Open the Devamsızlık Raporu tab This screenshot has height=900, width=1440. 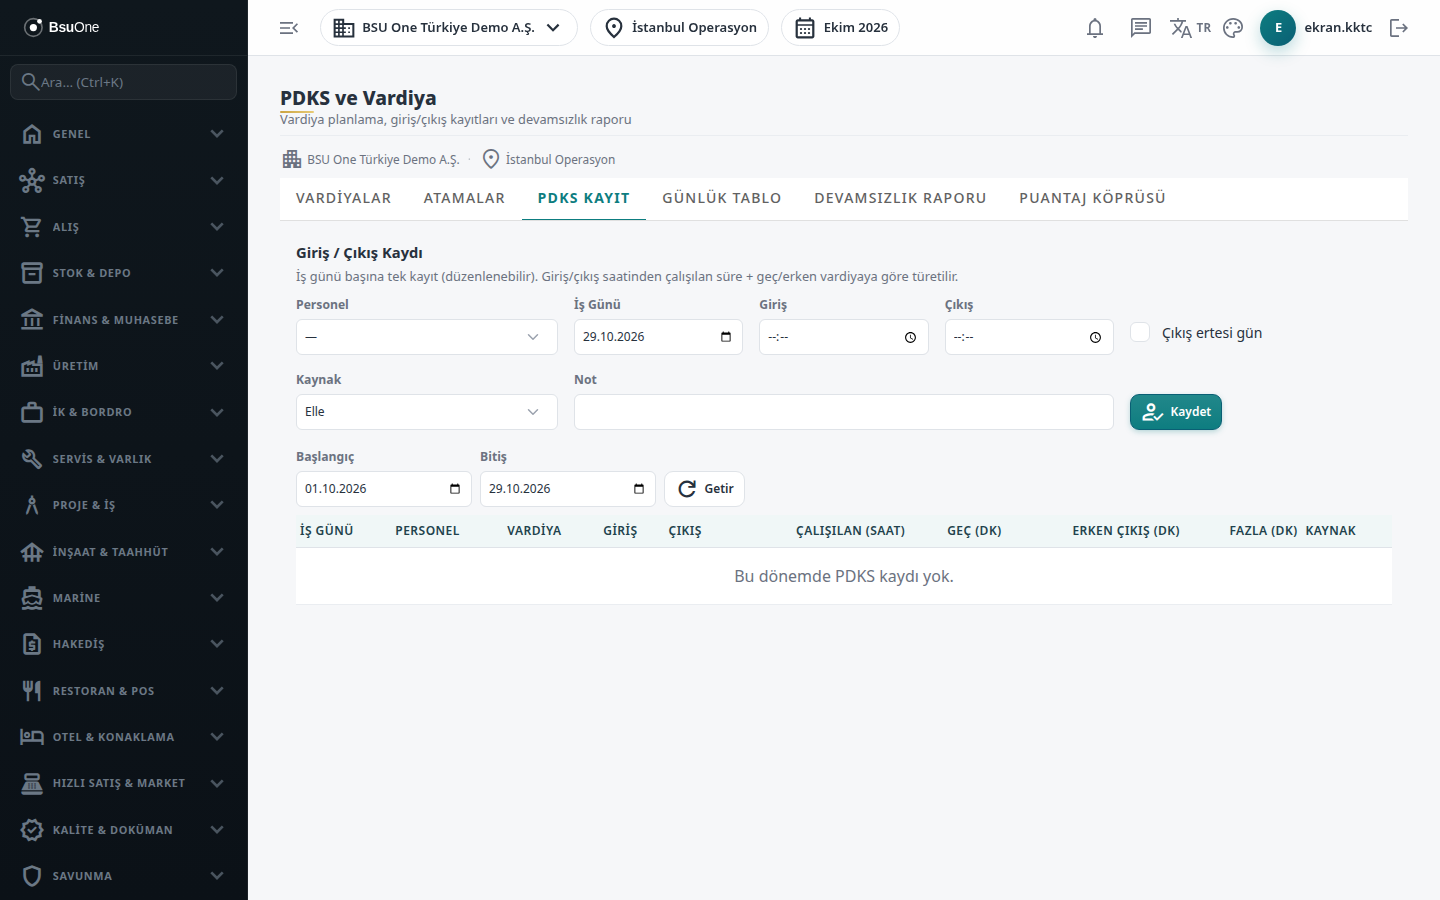pyautogui.click(x=900, y=198)
